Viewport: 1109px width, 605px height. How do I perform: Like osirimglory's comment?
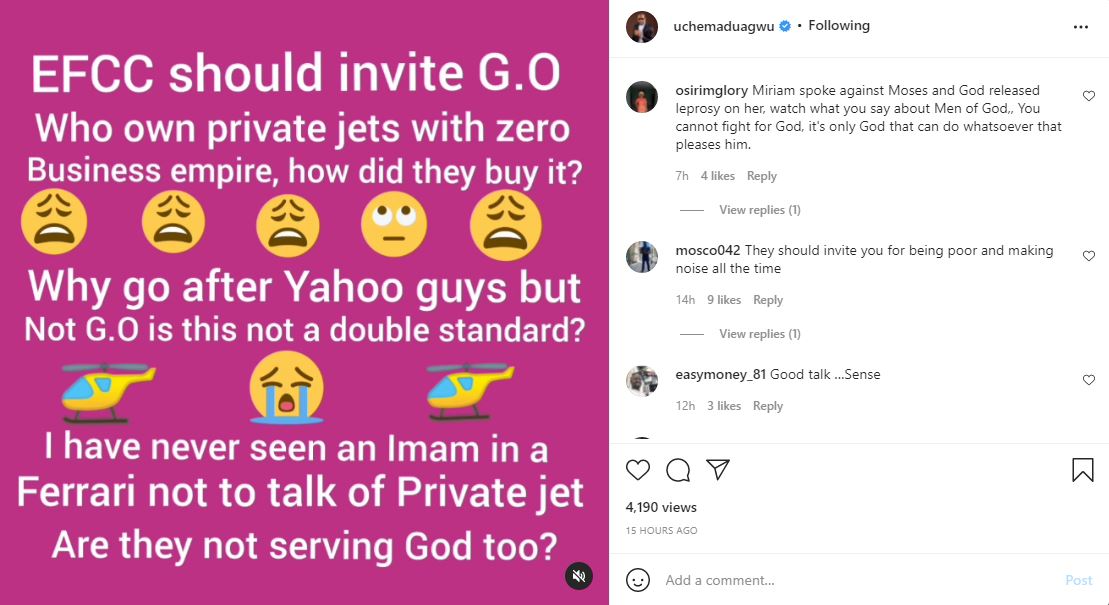click(x=1089, y=96)
